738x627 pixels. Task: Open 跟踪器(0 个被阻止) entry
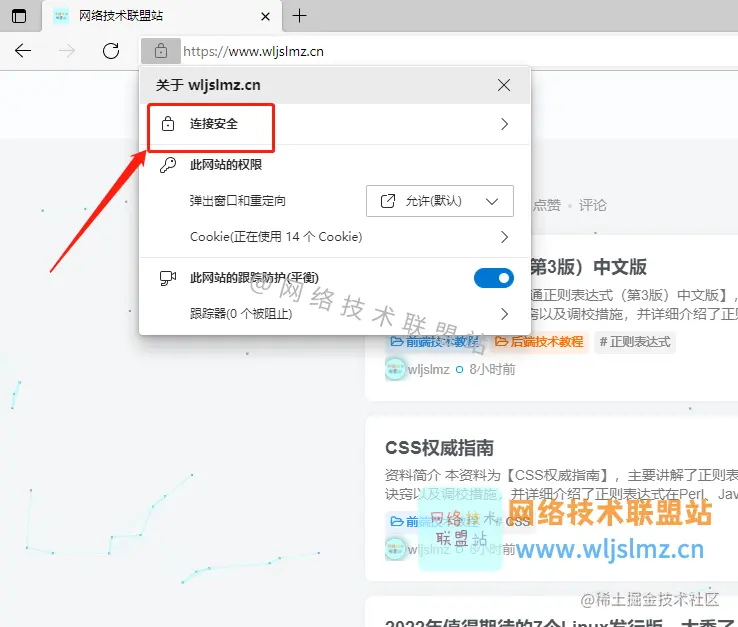pos(335,314)
